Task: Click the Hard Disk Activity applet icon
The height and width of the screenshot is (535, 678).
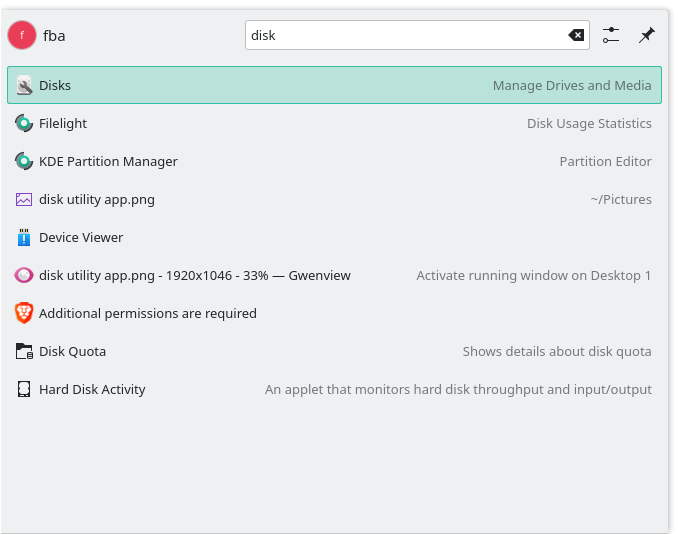Action: [x=24, y=390]
